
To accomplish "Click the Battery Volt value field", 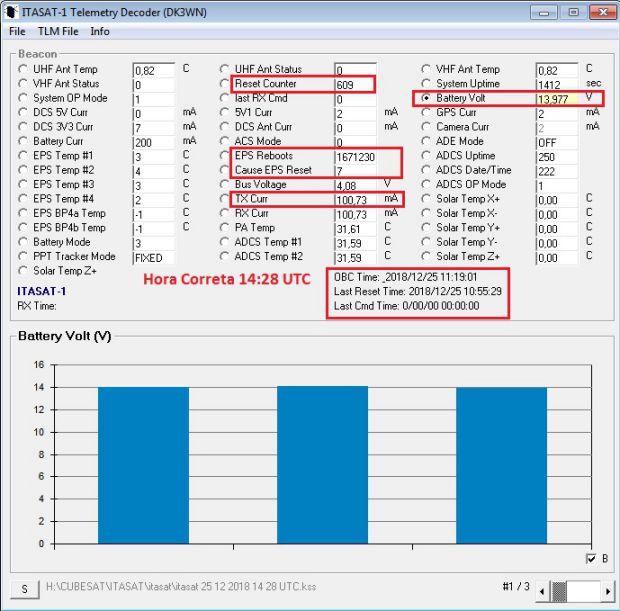I will [x=557, y=99].
